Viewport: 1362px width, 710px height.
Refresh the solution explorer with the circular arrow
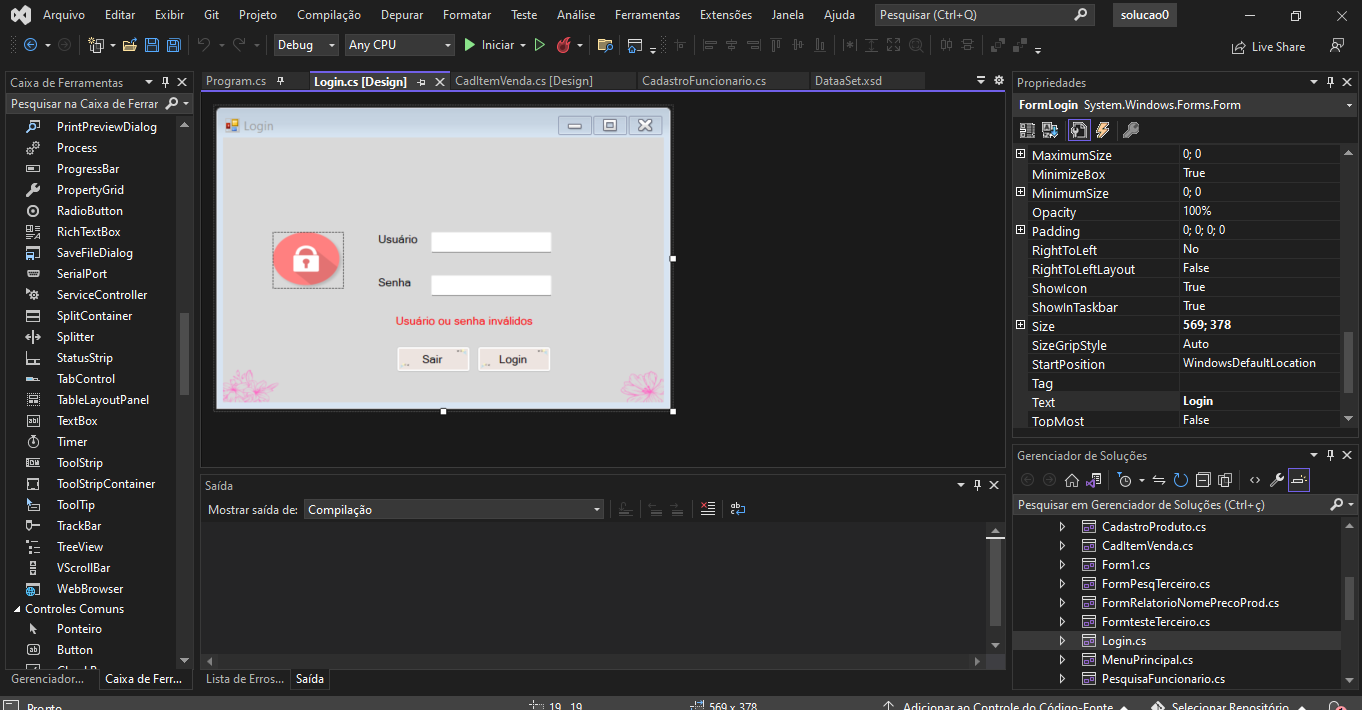[1181, 480]
